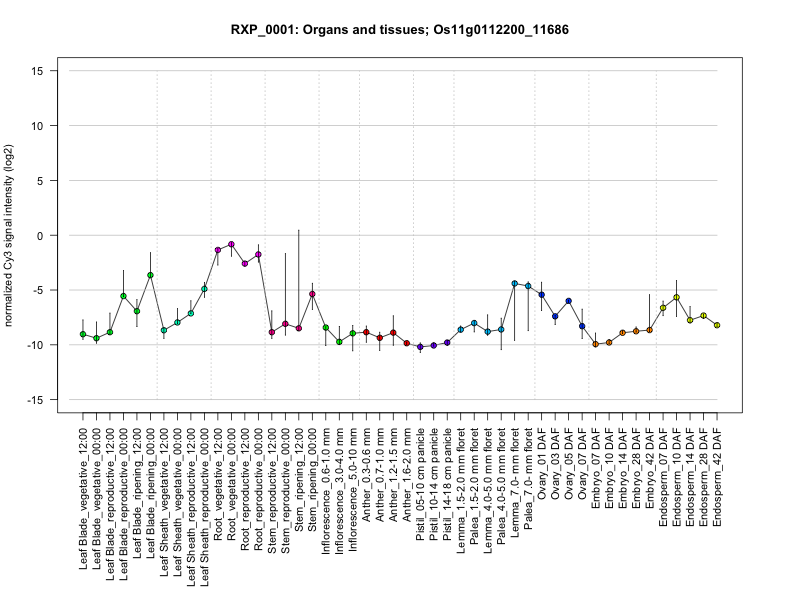Select the Pistil_05-10 cm panicle purple data point
800x600 pixels.
point(420,347)
